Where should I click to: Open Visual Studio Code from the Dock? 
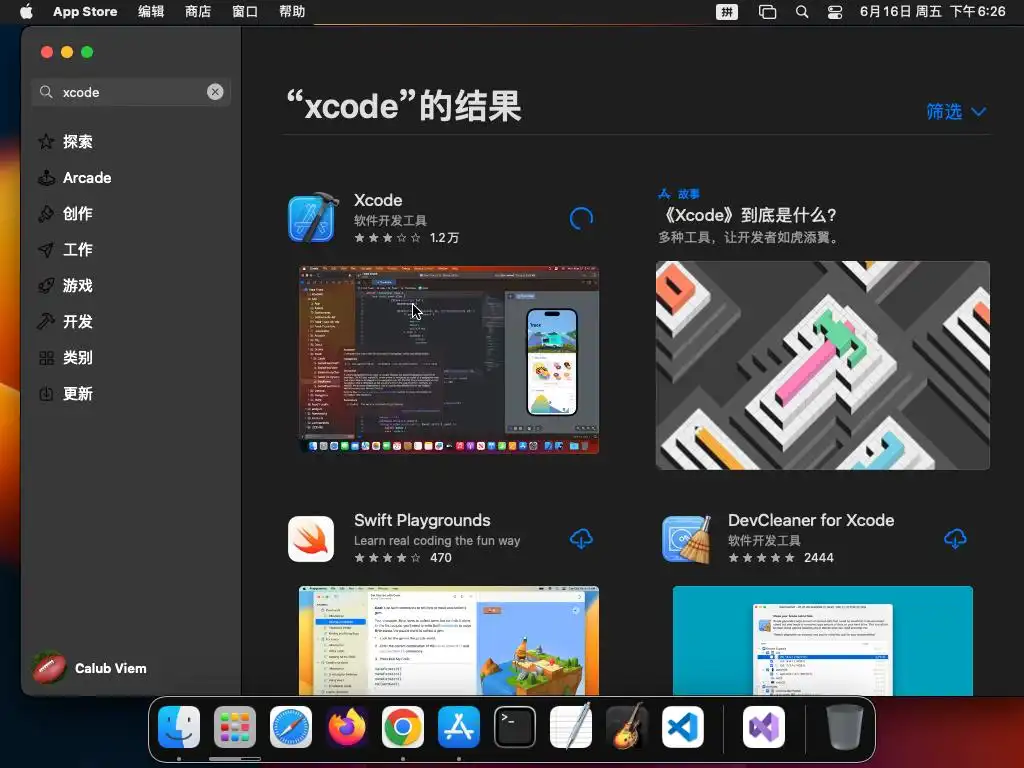click(683, 727)
